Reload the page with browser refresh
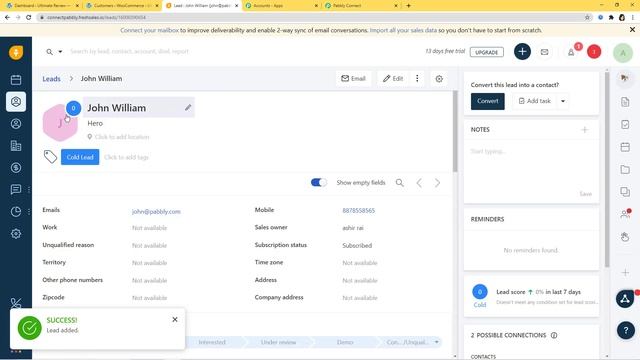Image resolution: width=640 pixels, height=360 pixels. tap(29, 18)
